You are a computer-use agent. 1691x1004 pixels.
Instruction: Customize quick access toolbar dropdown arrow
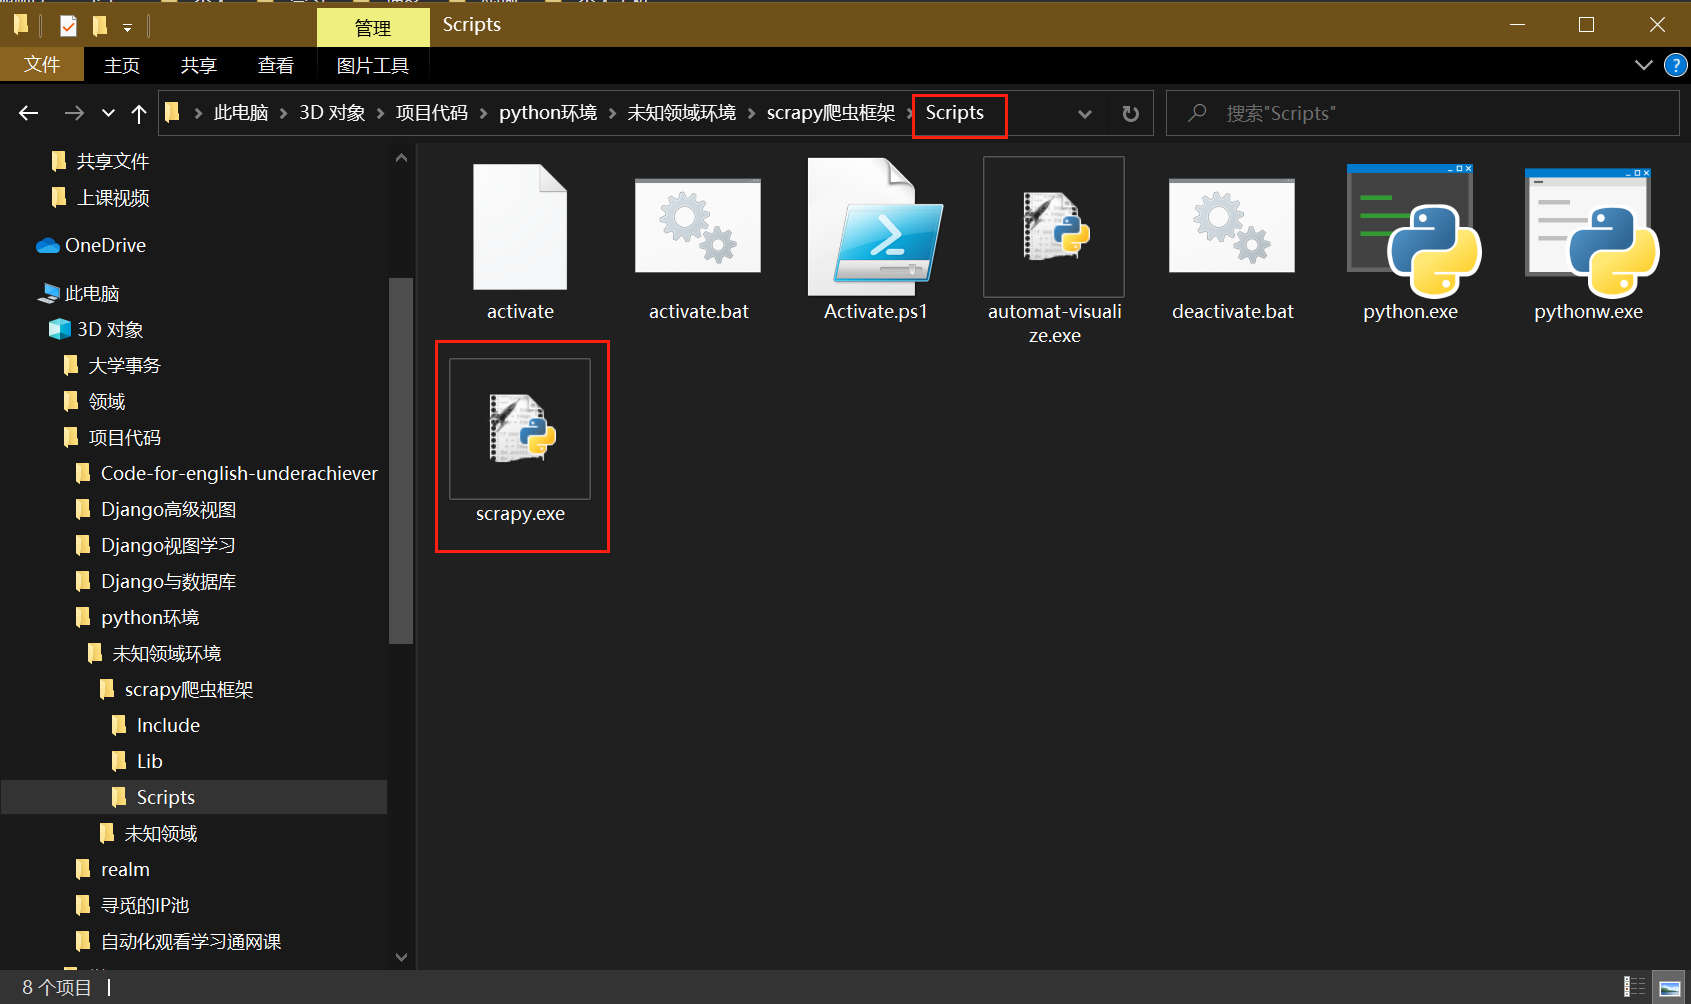pyautogui.click(x=127, y=28)
